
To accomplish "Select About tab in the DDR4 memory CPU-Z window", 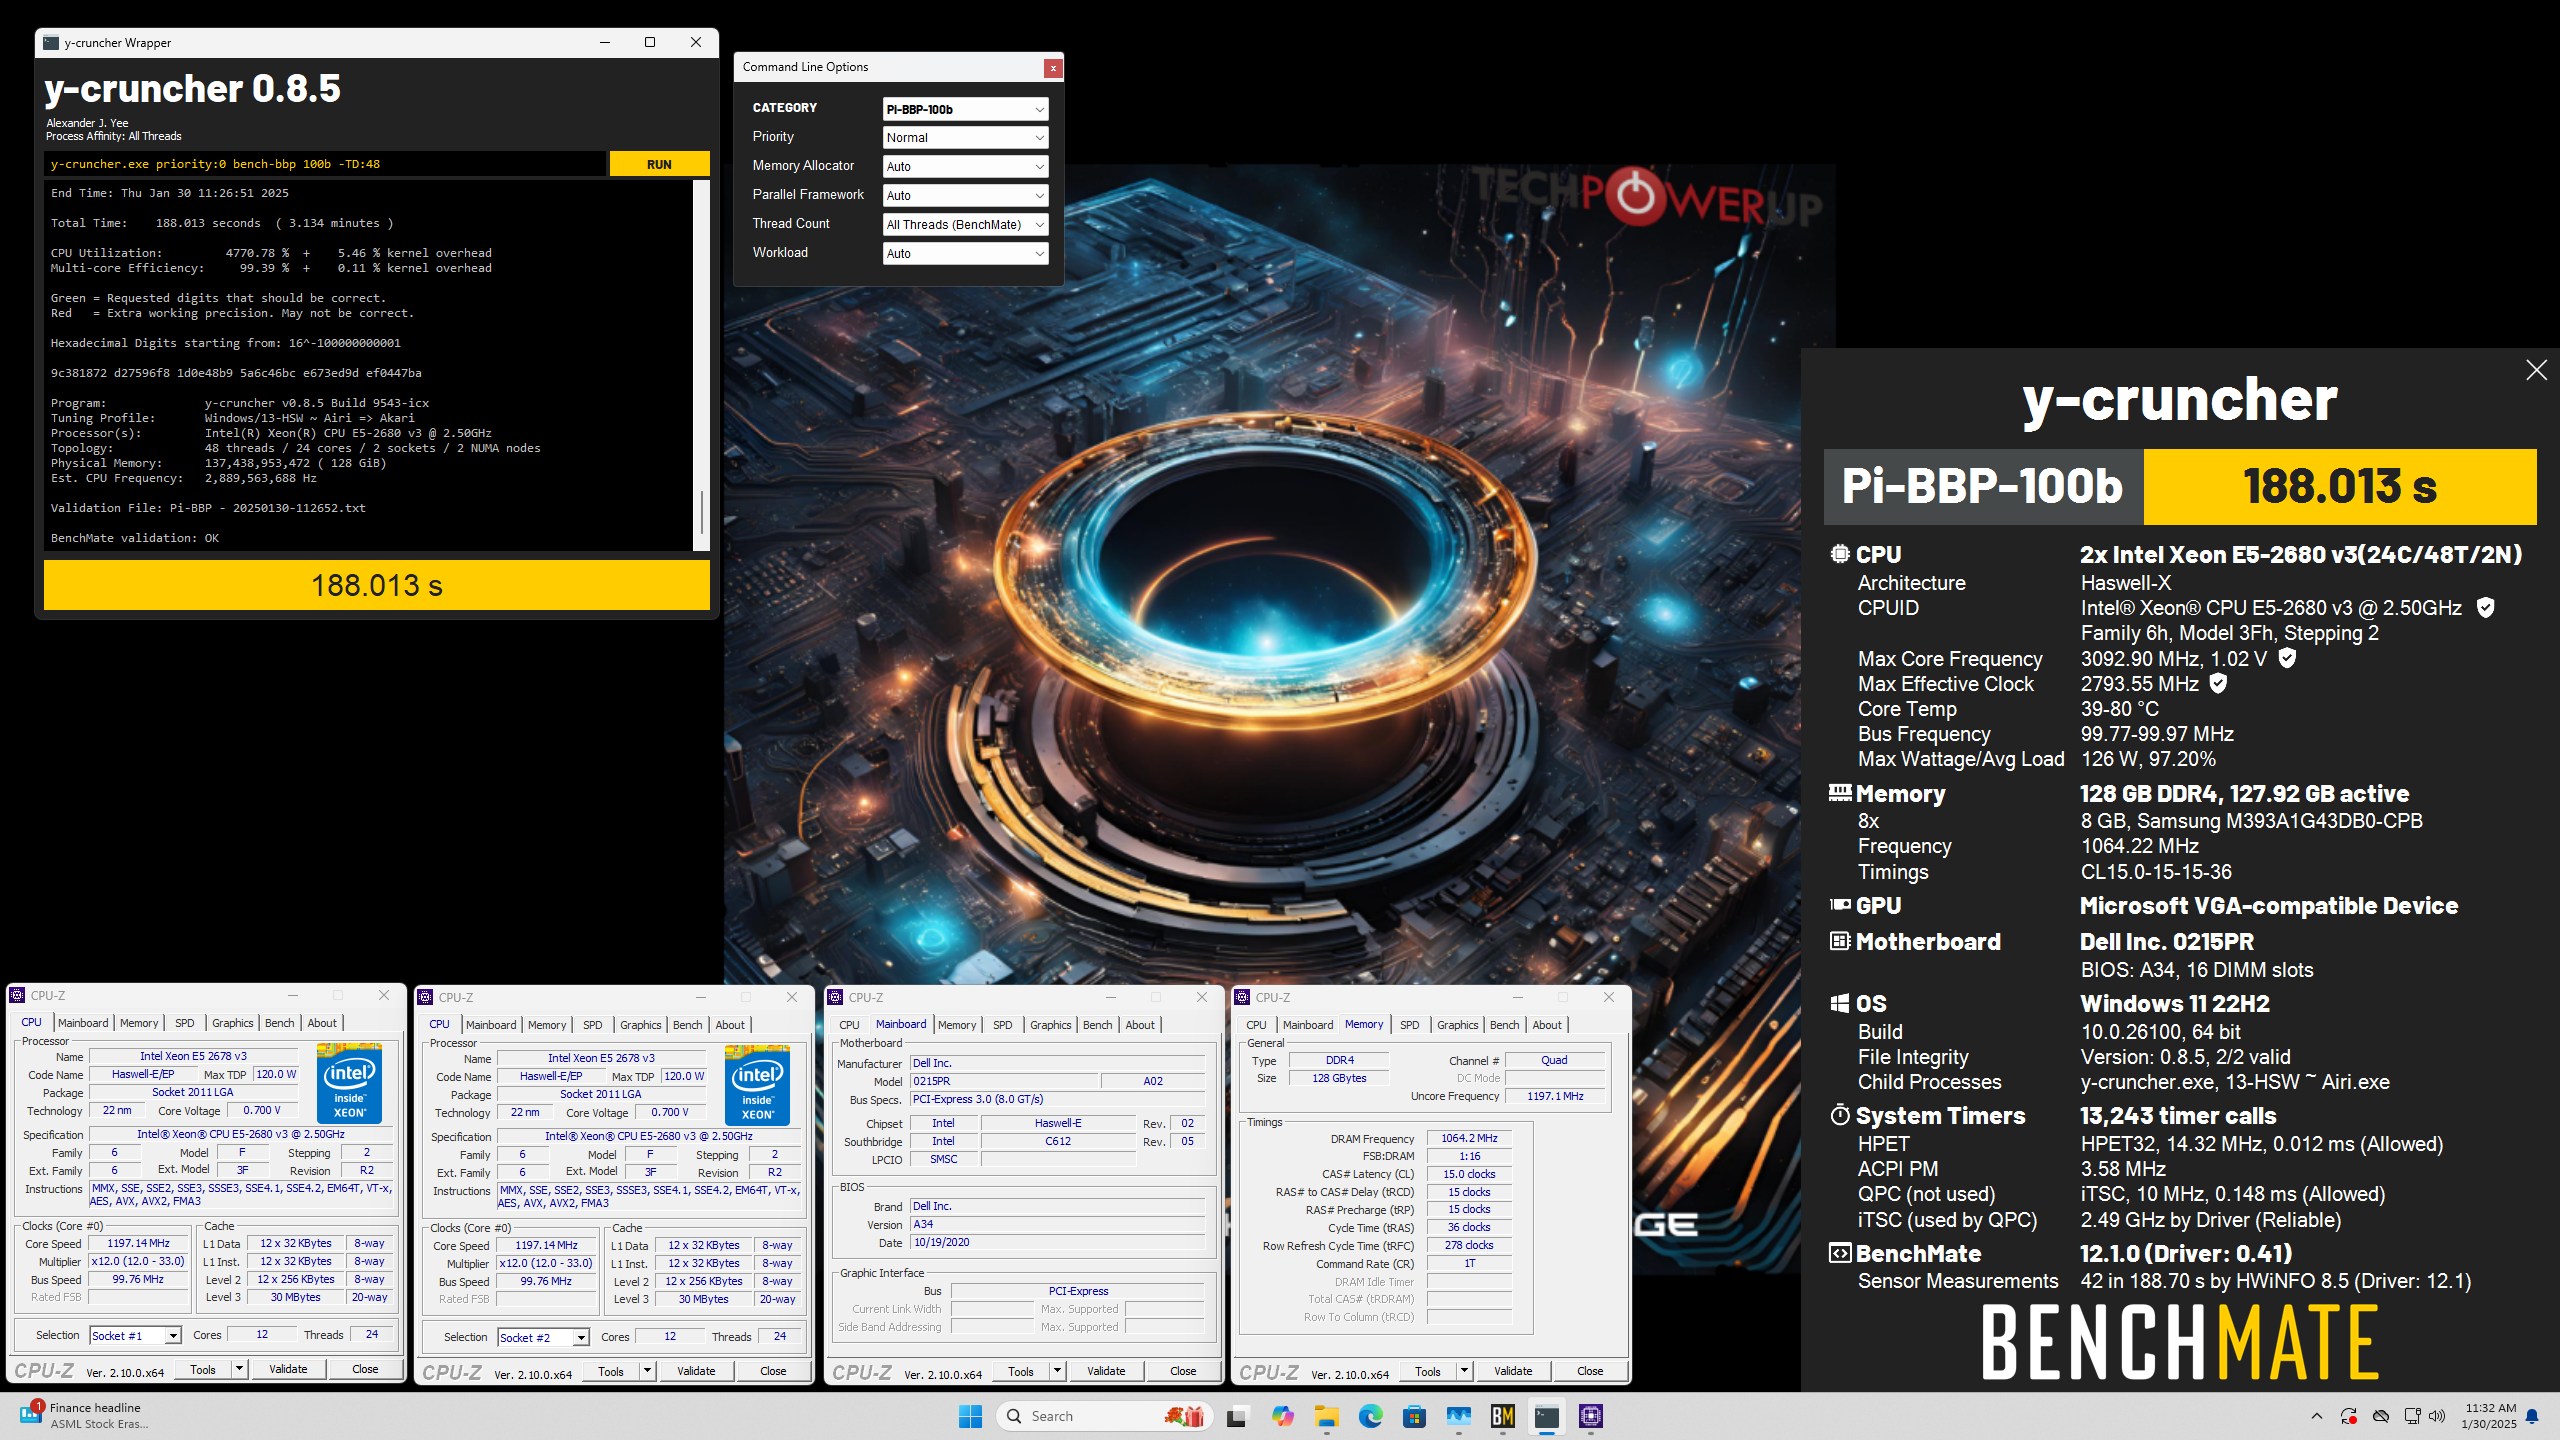I will pyautogui.click(x=1547, y=1025).
